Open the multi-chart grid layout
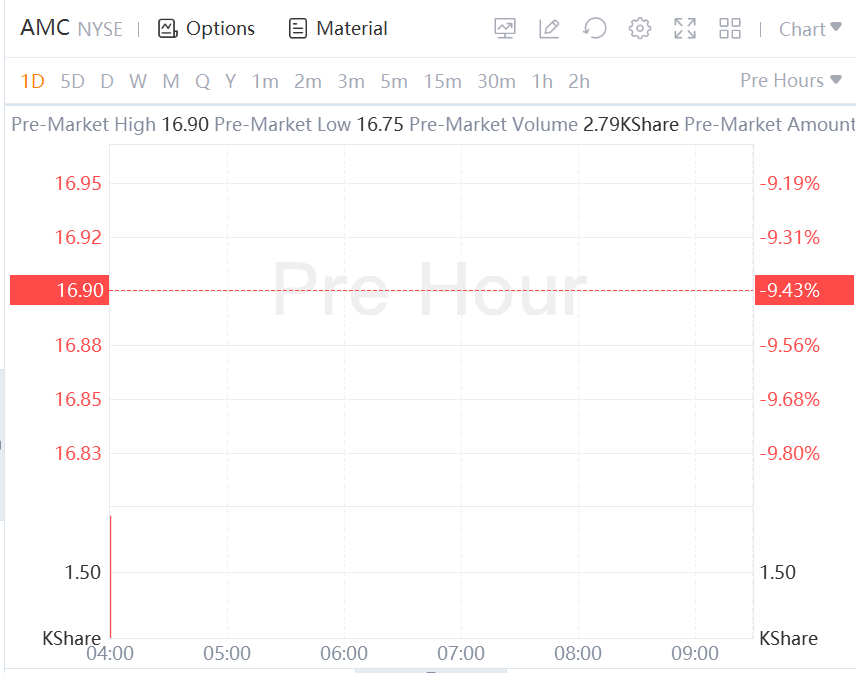 click(730, 29)
